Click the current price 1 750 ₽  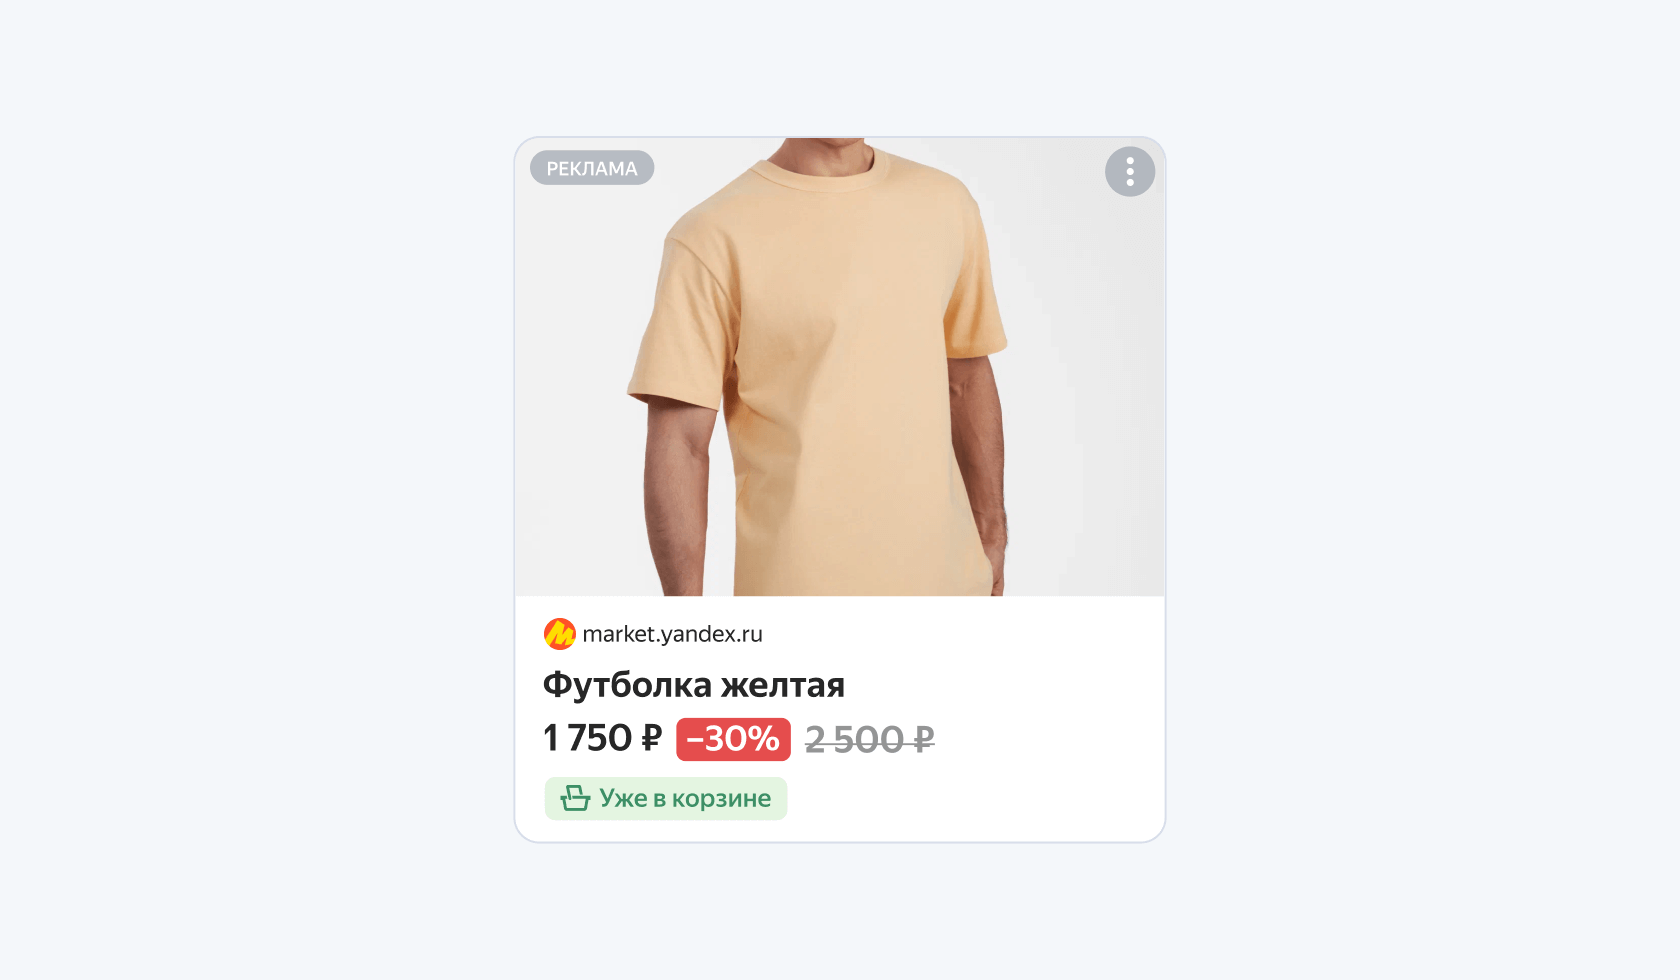603,739
